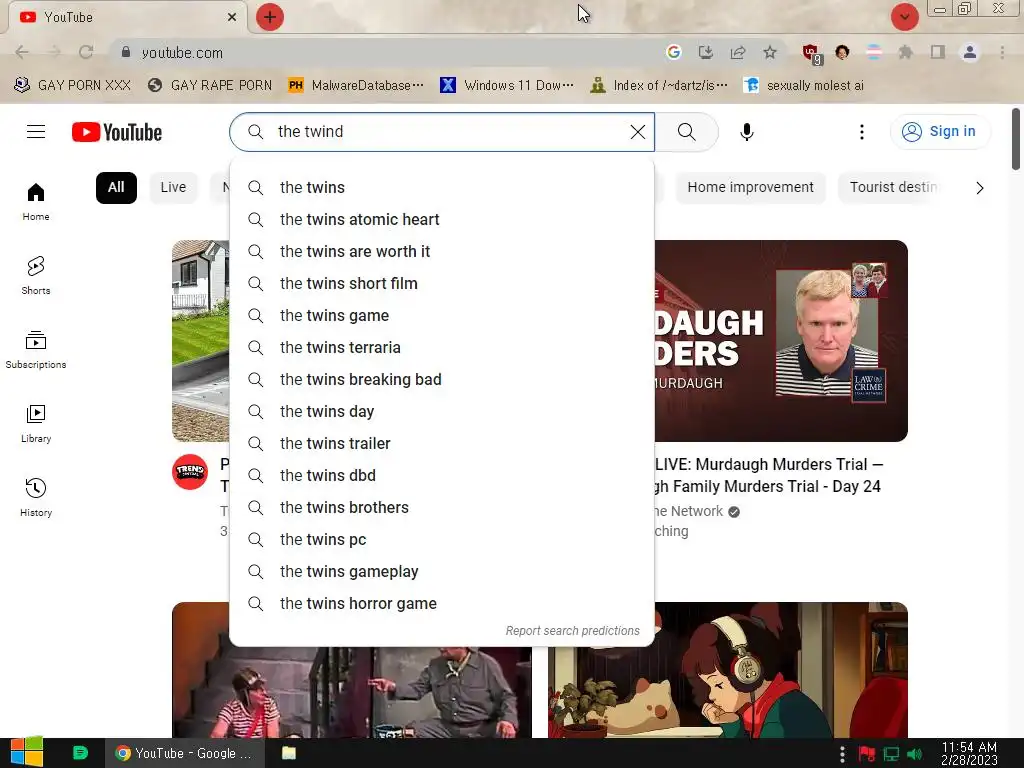Open the red tab search dropdown arrow
1024x768 pixels.
(904, 17)
